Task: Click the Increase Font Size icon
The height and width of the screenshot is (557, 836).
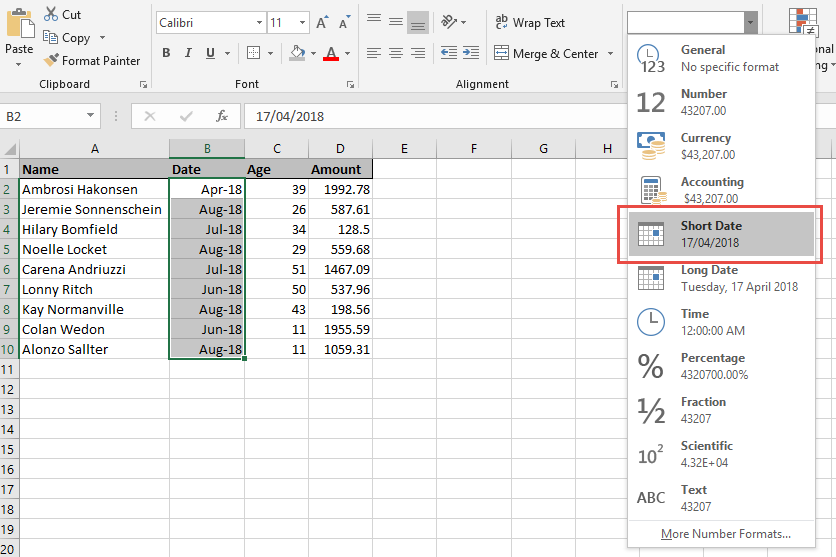Action: [x=322, y=22]
